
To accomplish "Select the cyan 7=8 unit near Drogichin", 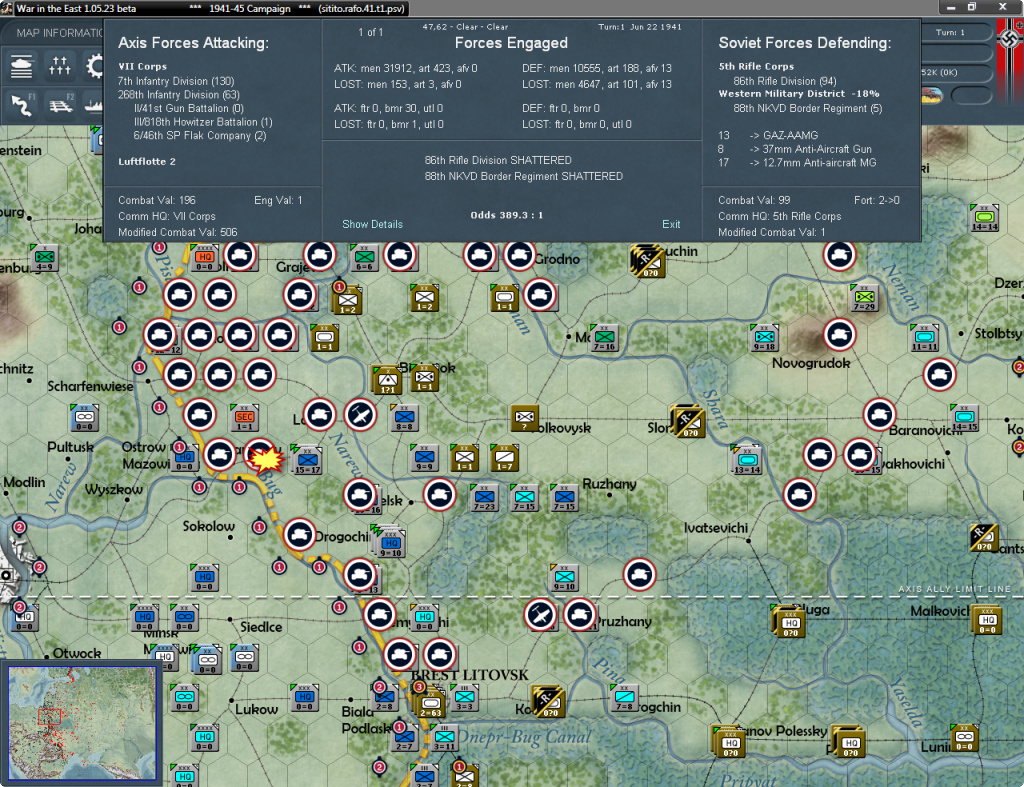I will pos(624,698).
